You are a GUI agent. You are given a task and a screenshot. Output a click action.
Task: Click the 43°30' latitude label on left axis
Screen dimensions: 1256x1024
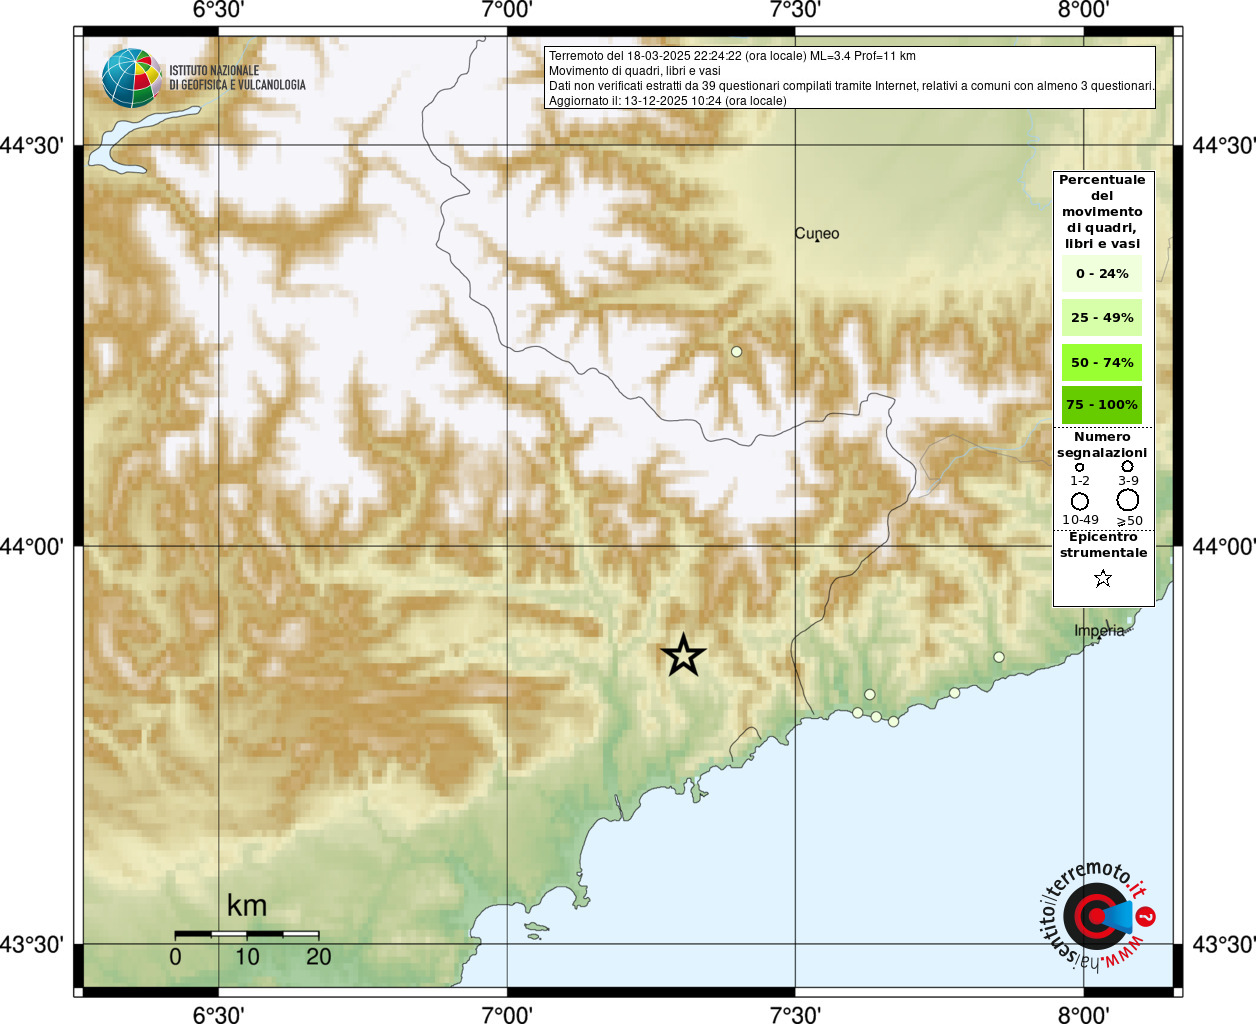tap(32, 945)
